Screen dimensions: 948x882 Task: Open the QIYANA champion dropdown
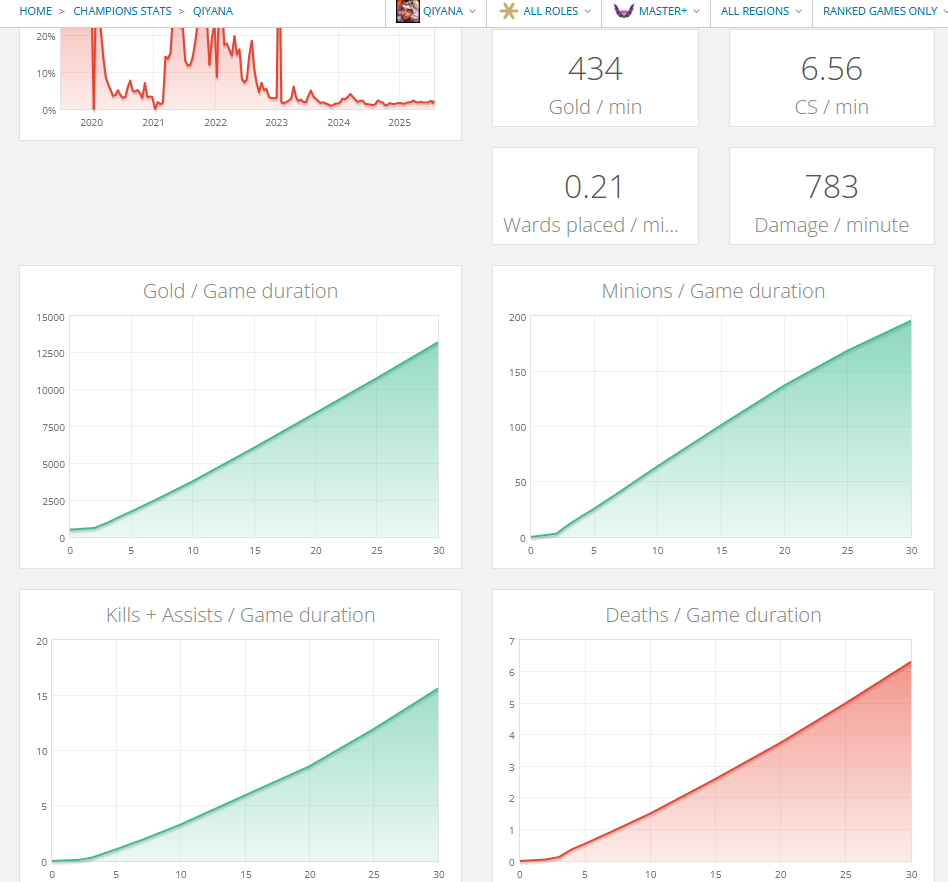click(436, 11)
